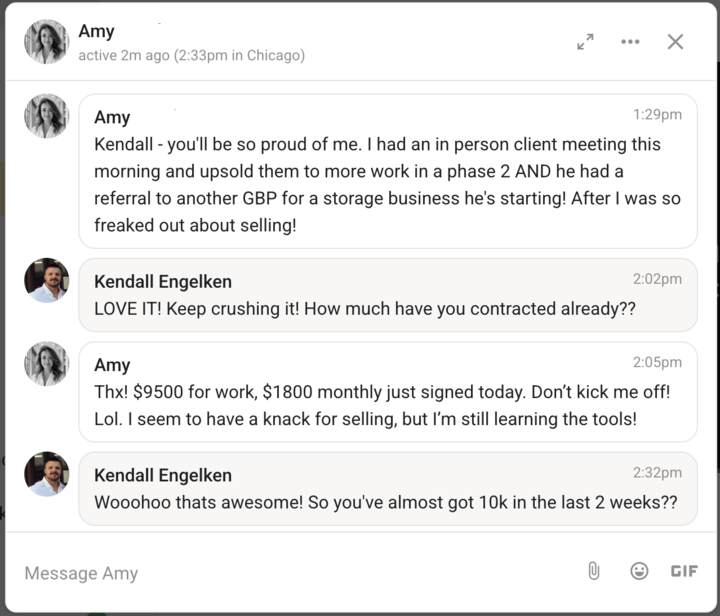The height and width of the screenshot is (616, 720).
Task: Click the 2:32pm timestamp
Action: tap(657, 473)
